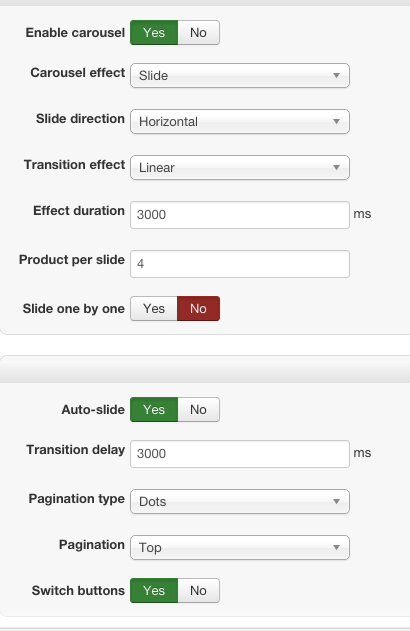Click the Product per slide field

click(240, 264)
